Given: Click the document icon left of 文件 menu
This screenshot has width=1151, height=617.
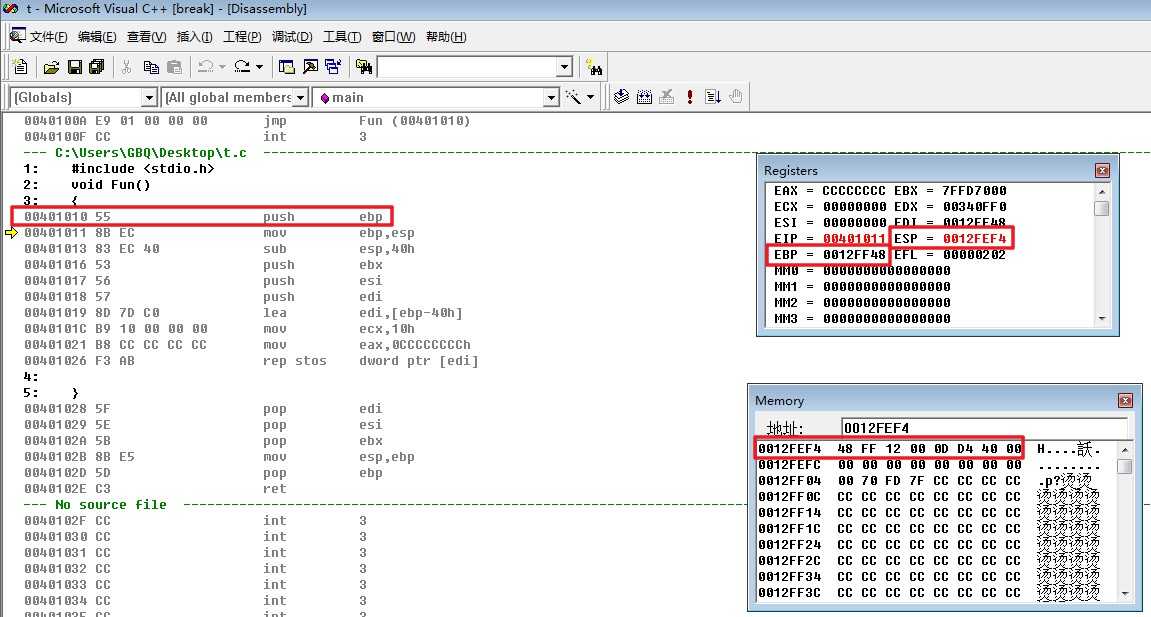Looking at the screenshot, I should pos(17,35).
